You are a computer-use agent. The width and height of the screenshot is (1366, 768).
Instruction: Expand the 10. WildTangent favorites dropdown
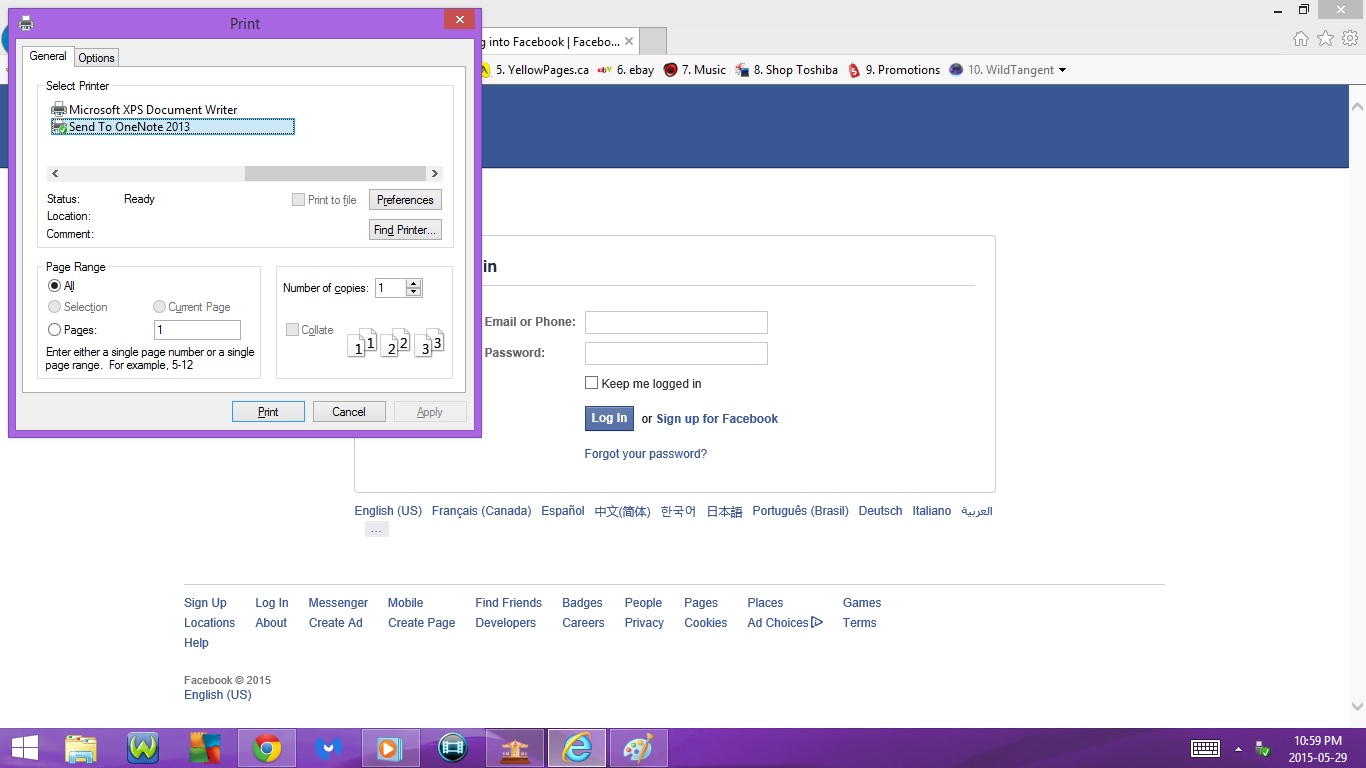click(1062, 70)
